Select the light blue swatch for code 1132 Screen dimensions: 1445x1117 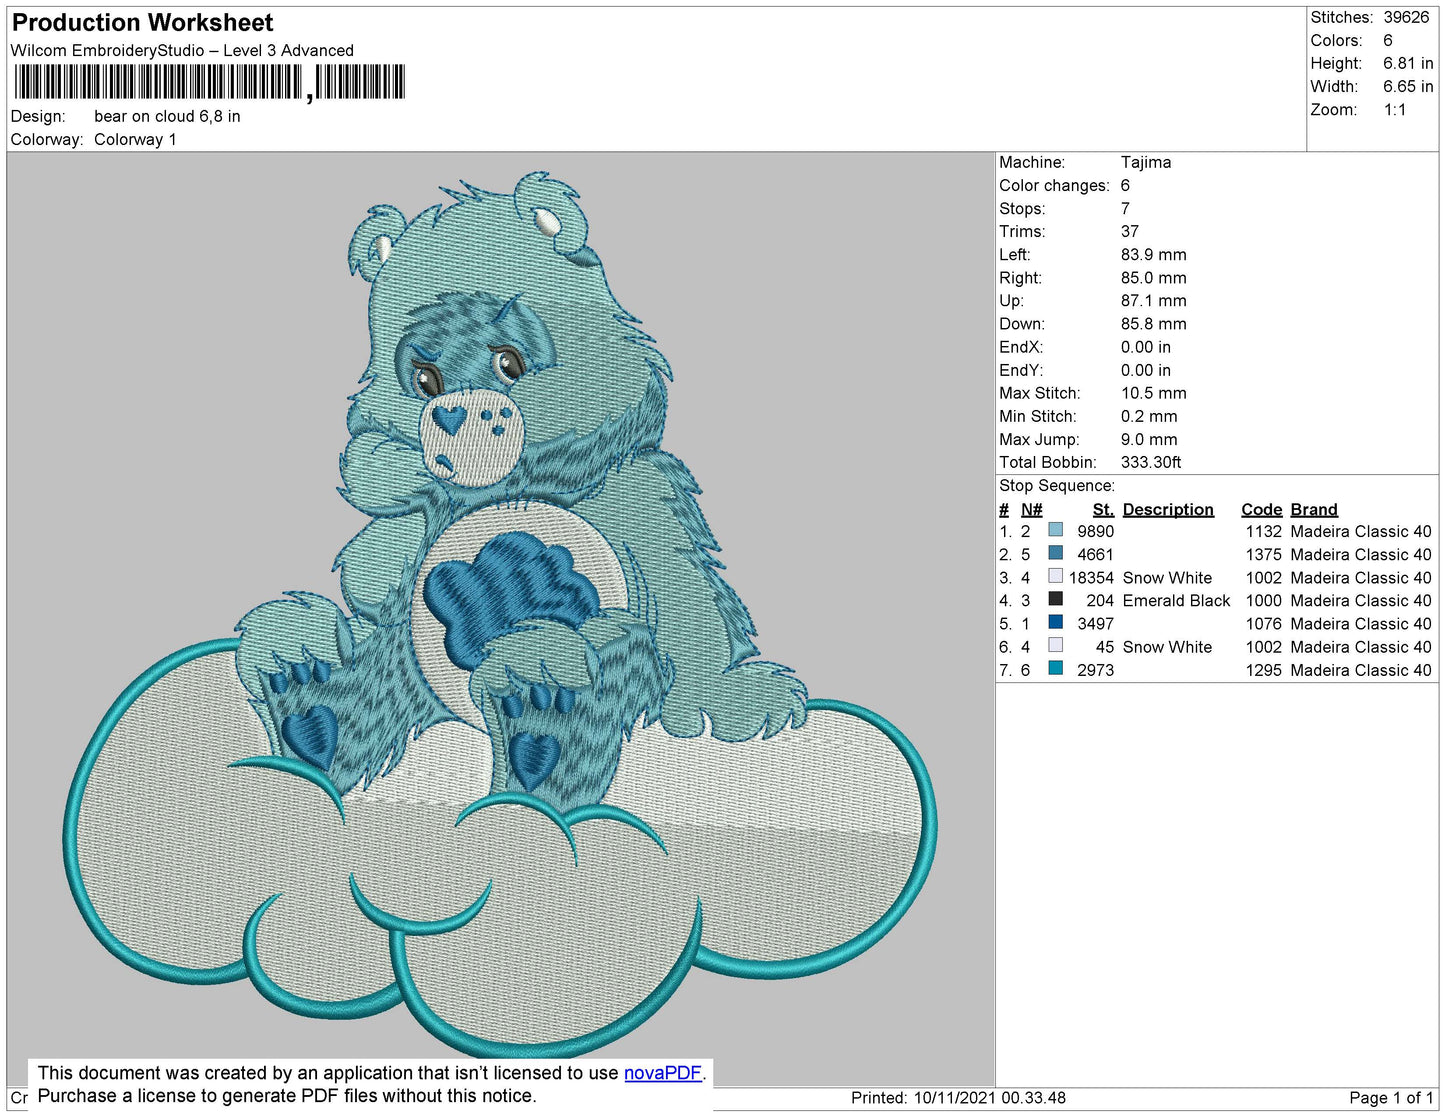point(1055,530)
